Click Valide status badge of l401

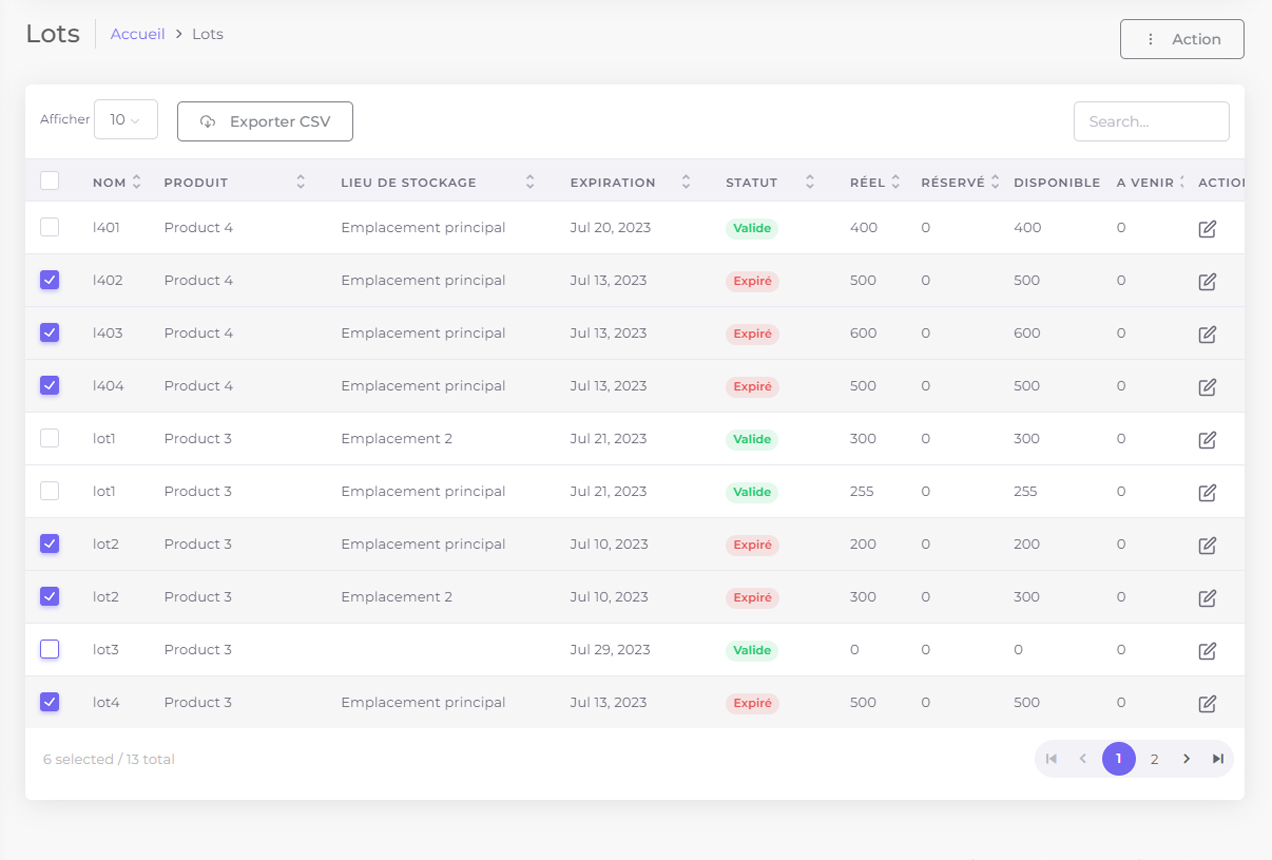click(x=752, y=228)
